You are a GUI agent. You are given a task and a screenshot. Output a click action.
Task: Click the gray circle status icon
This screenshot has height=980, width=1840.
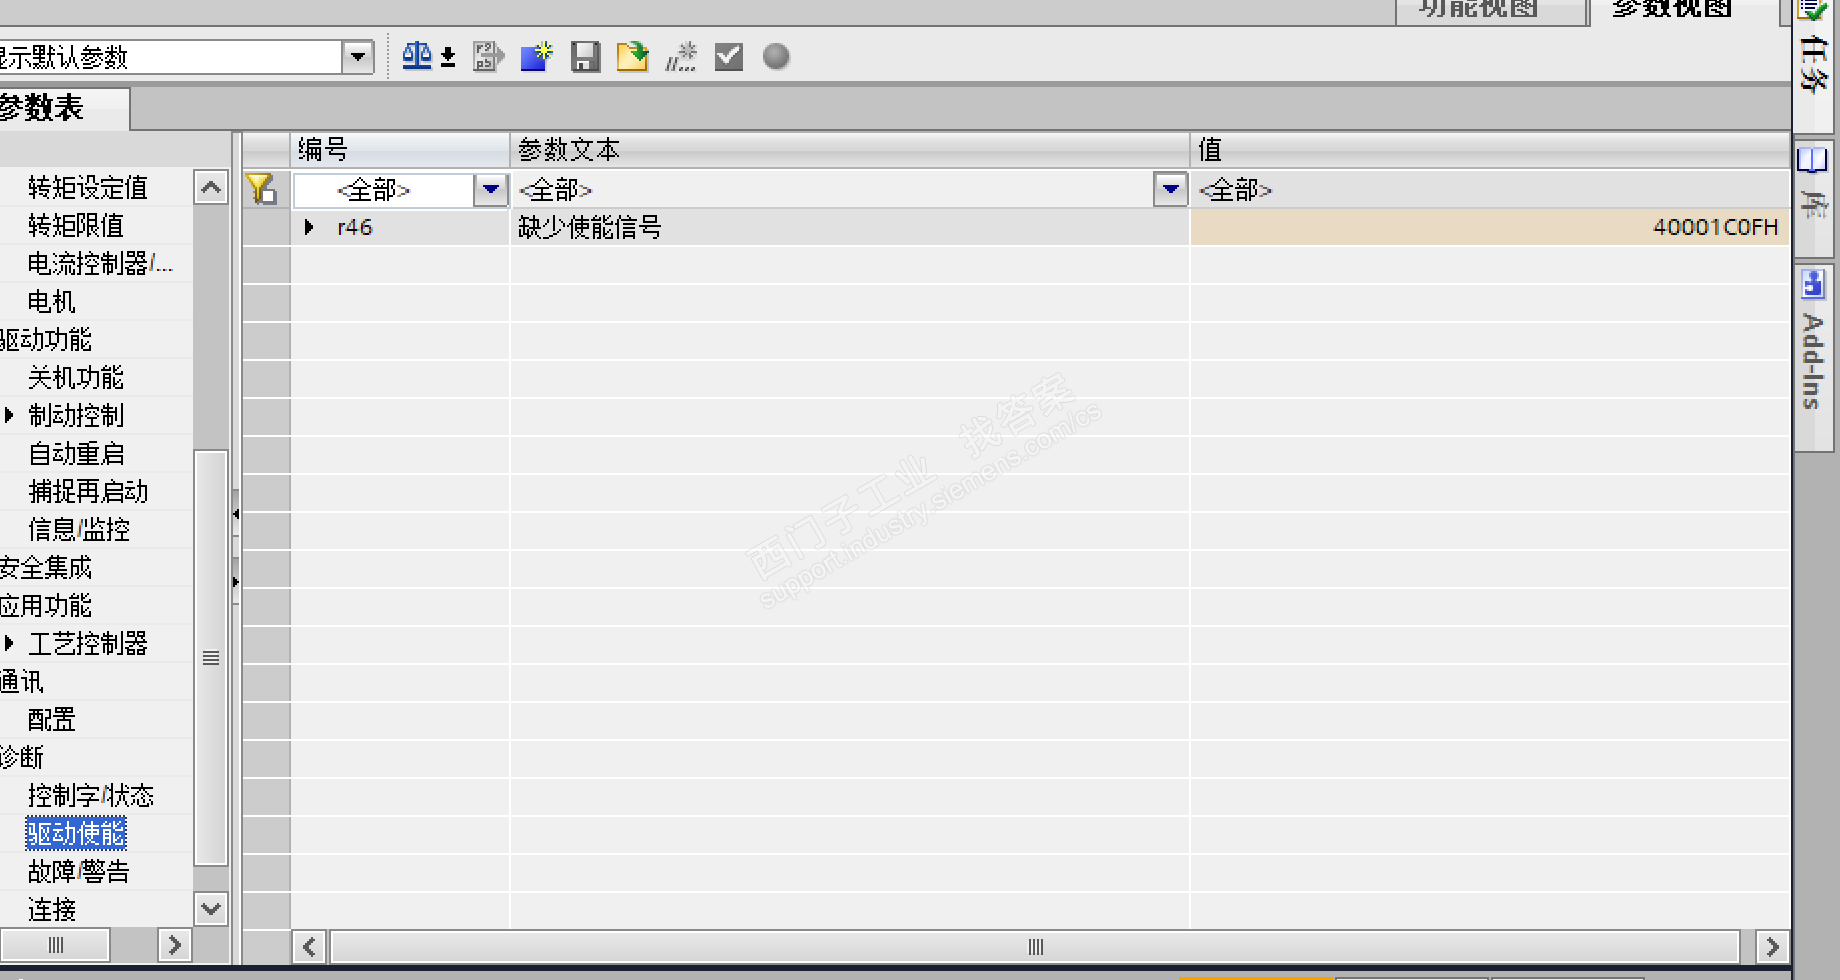point(776,56)
